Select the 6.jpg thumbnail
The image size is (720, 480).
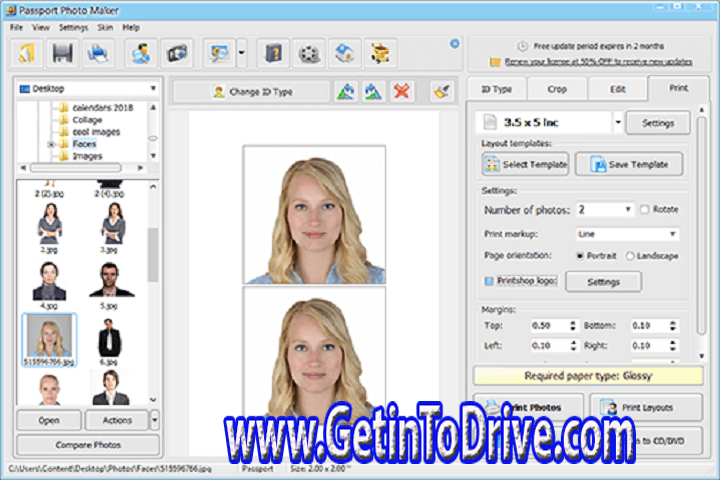(109, 341)
